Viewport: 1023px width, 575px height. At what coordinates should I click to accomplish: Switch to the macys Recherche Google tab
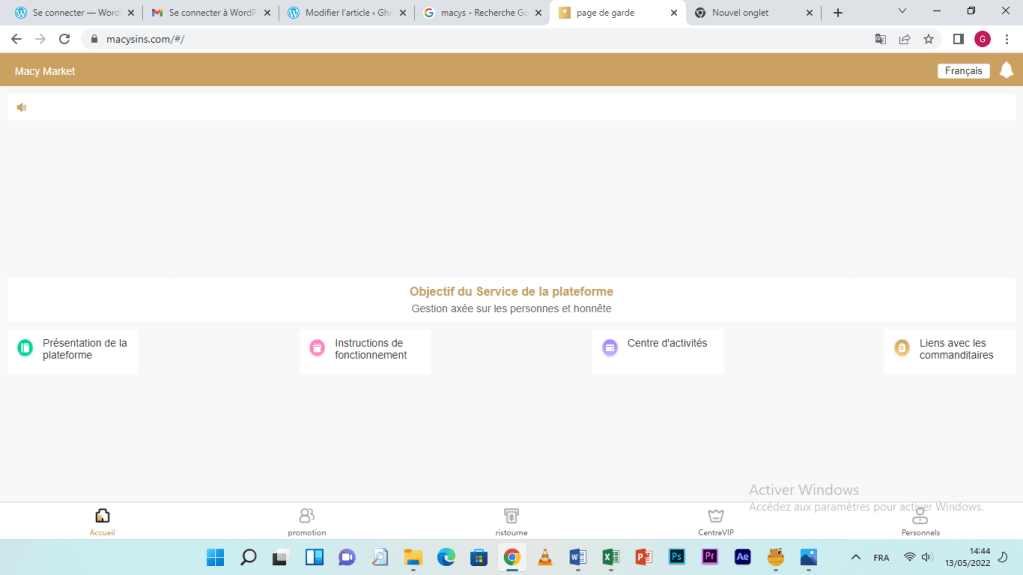point(482,13)
